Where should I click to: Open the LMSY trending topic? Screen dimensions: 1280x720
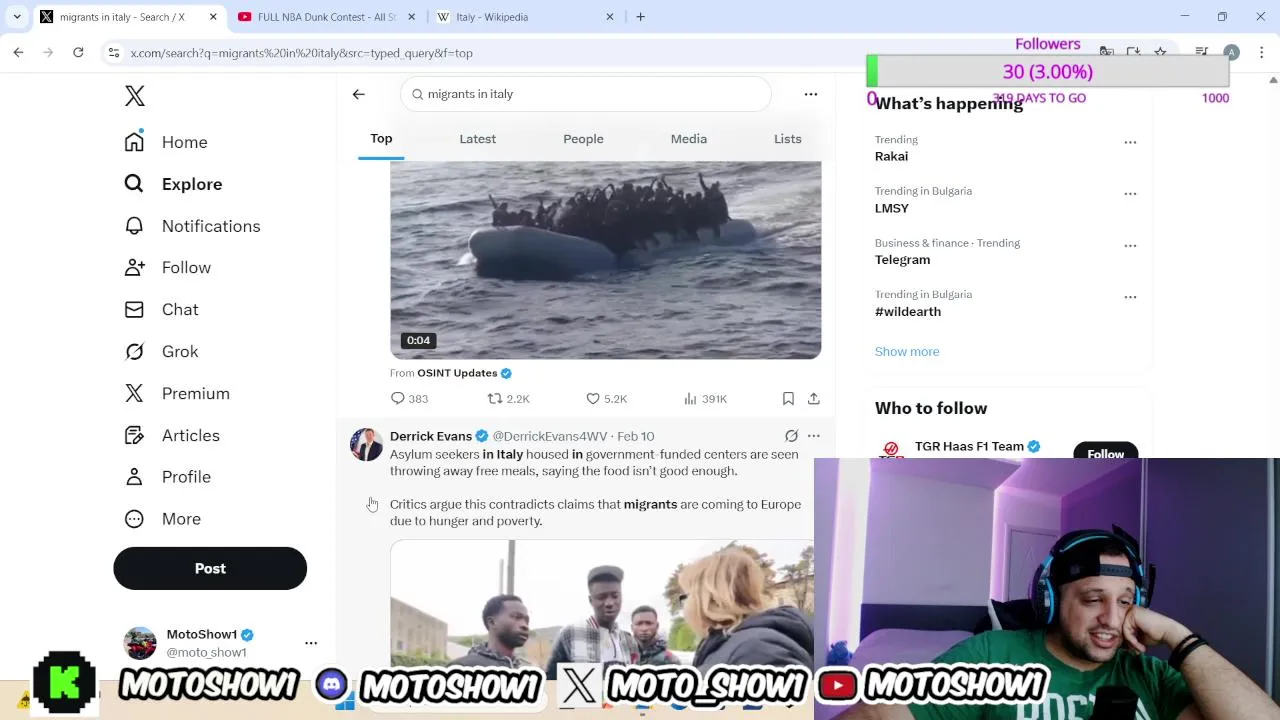(x=892, y=208)
